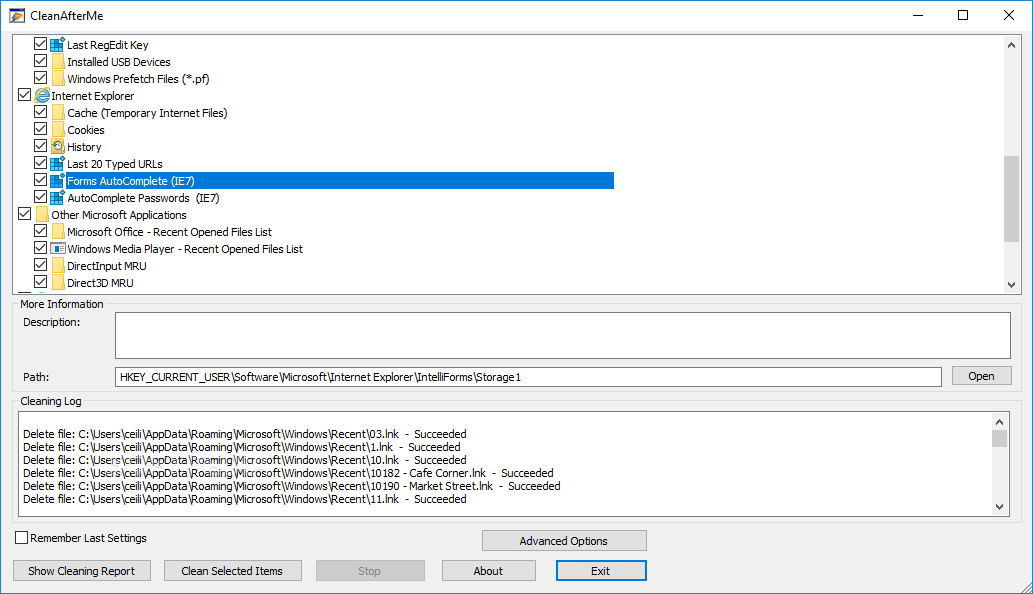Click item list scrollbar up arrow
The image size is (1033, 594).
click(x=1011, y=45)
